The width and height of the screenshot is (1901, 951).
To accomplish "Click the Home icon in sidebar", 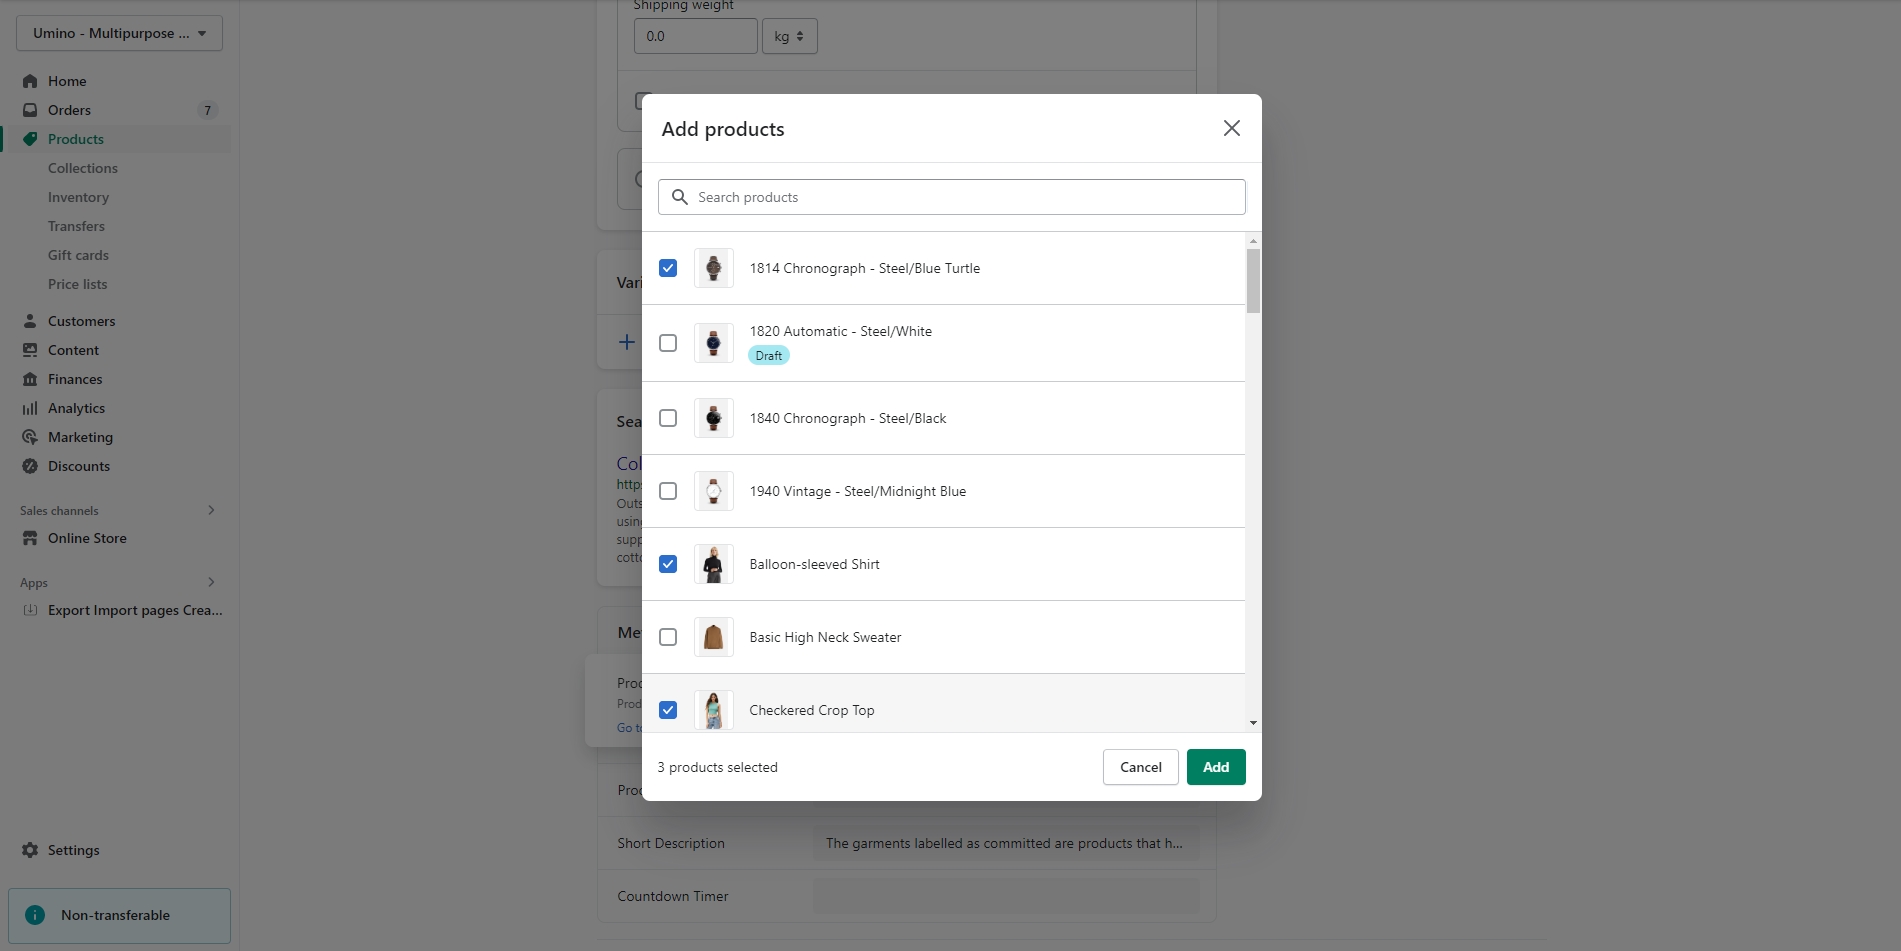I will click(x=30, y=81).
